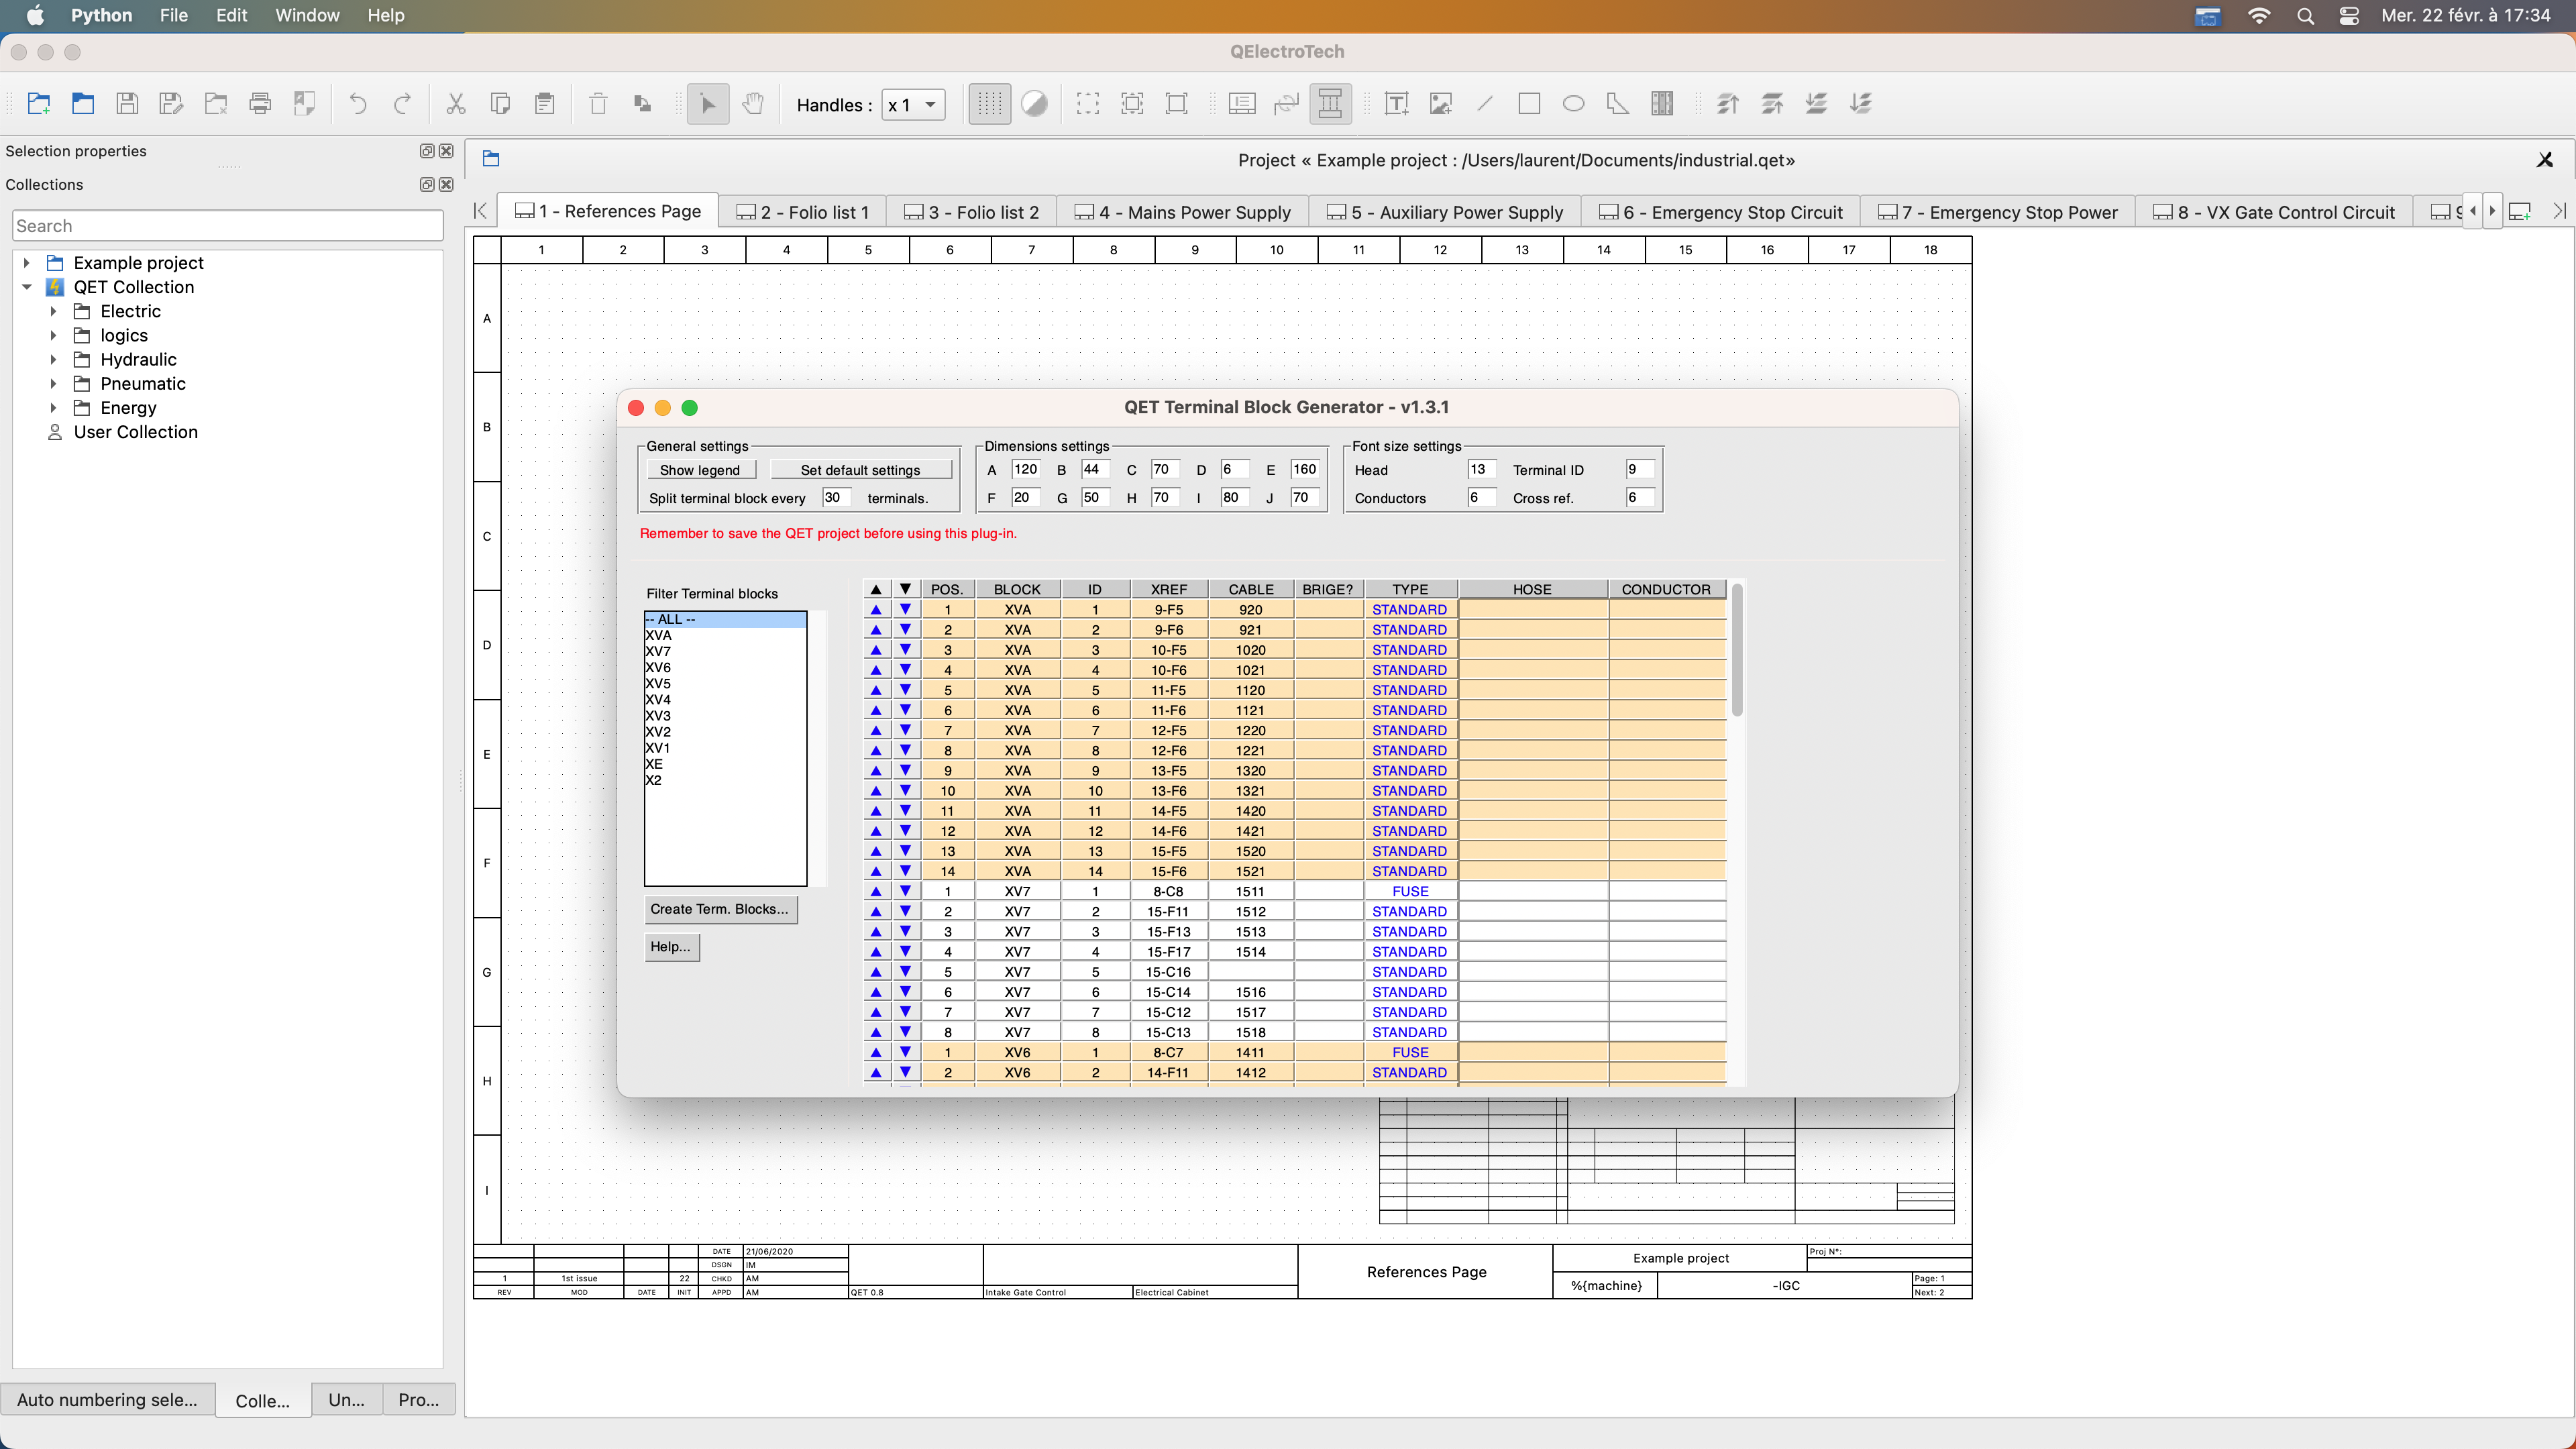This screenshot has height=1449, width=2576.
Task: Expand the Hydraulic folder
Action: (x=54, y=359)
